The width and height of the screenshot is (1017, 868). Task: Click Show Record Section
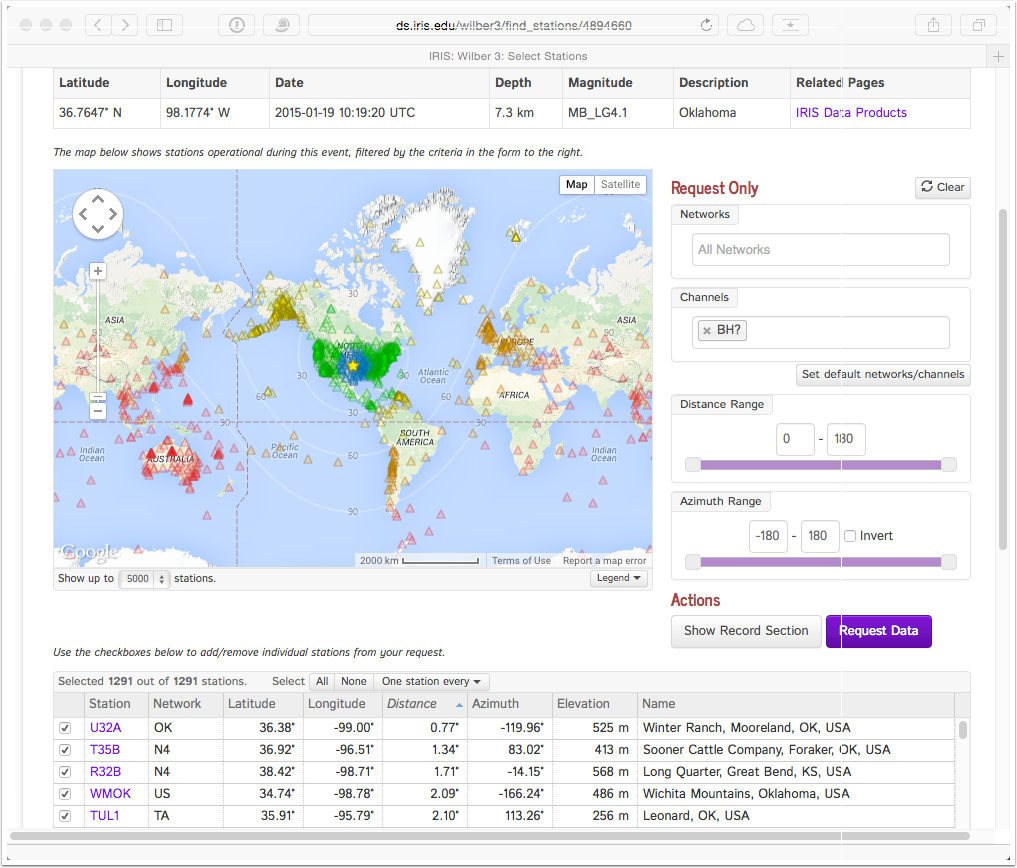pyautogui.click(x=746, y=631)
